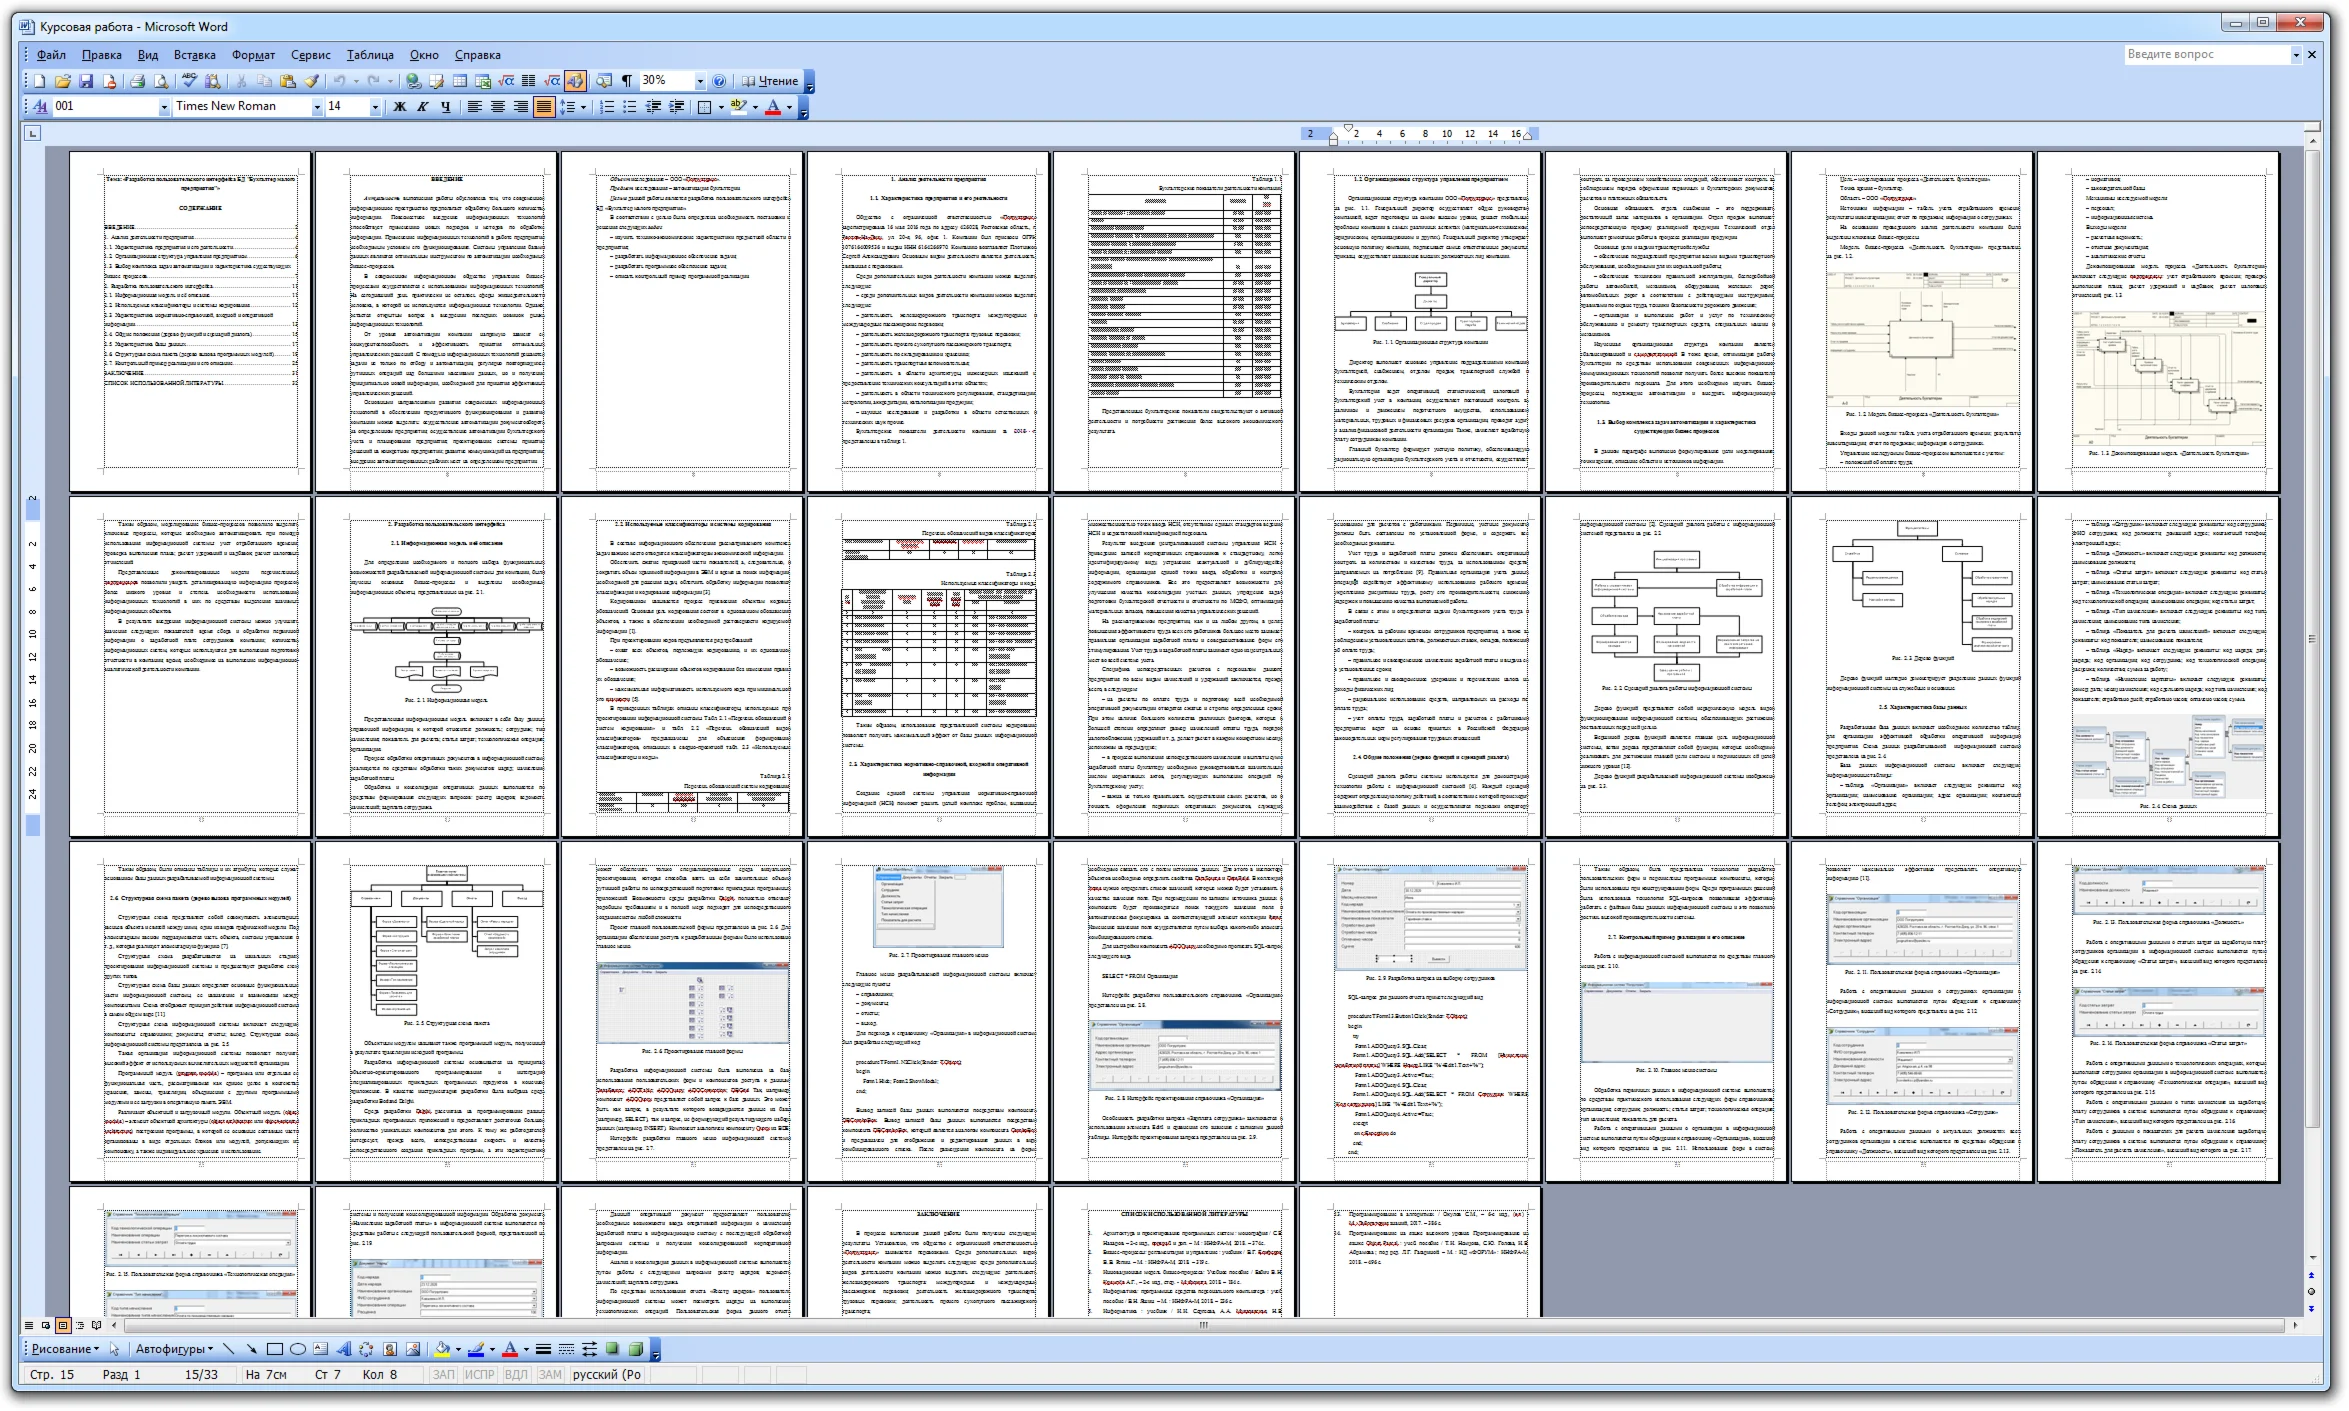Open the Вставка menu
This screenshot has width=2349, height=1411.
tap(194, 55)
